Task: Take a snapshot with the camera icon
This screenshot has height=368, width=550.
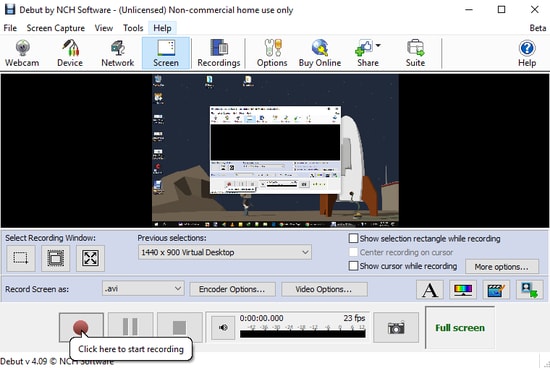Action: pos(396,328)
